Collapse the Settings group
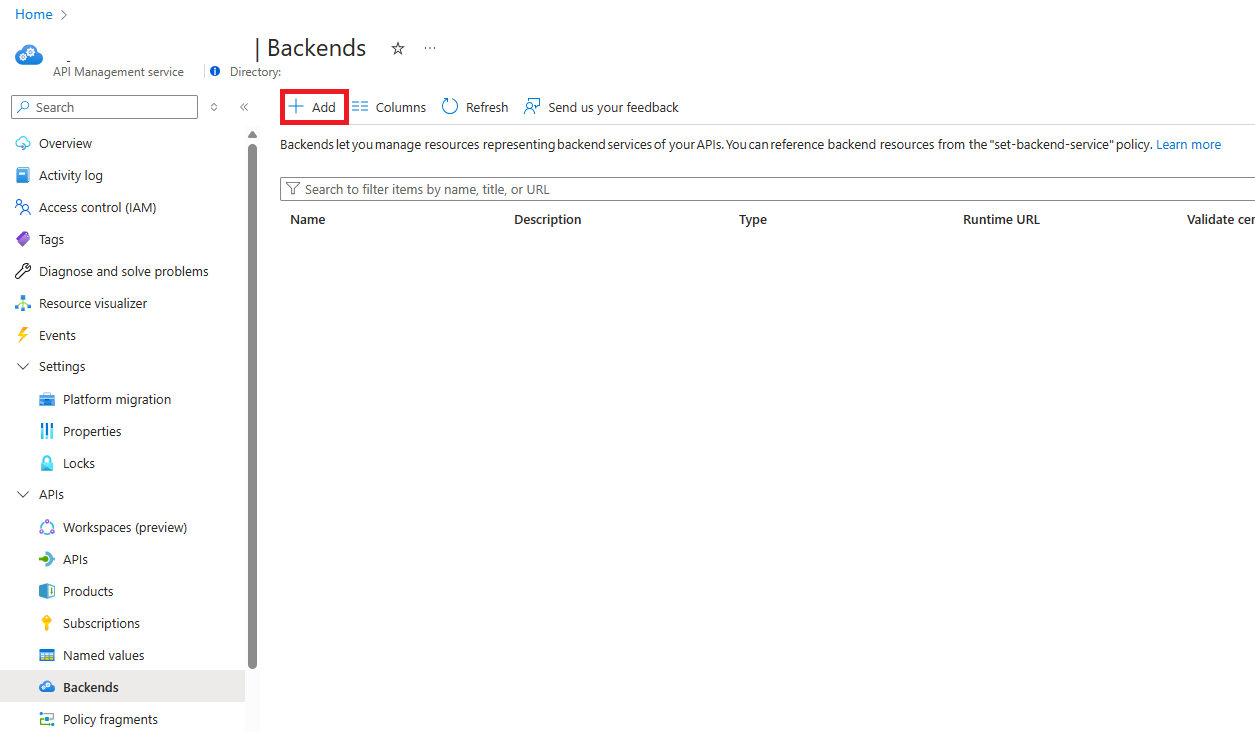This screenshot has height=732, width=1255. [22, 366]
